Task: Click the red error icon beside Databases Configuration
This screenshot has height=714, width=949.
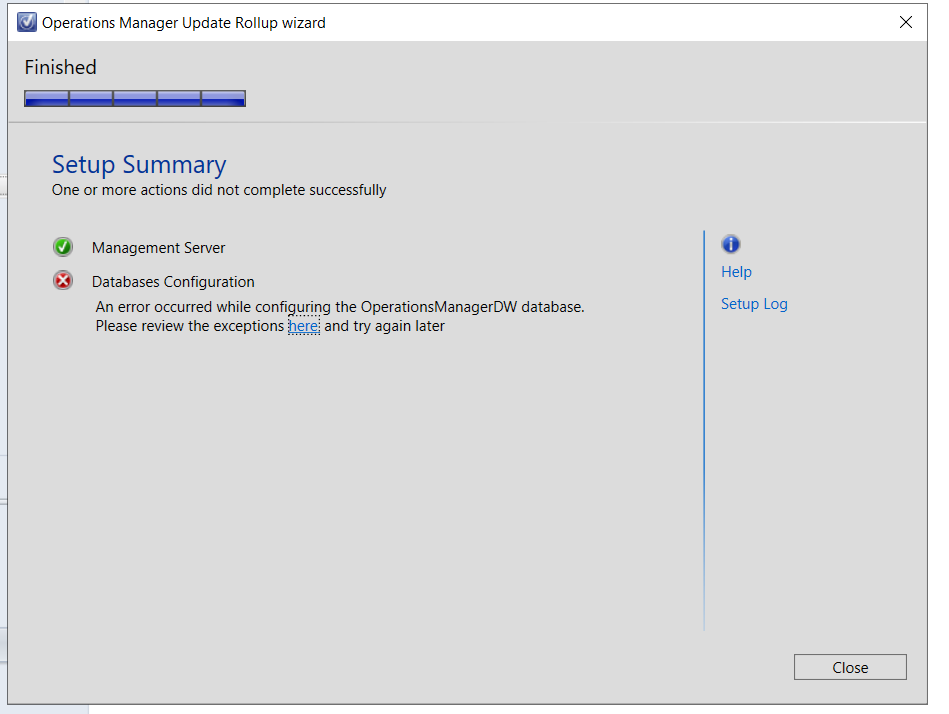Action: click(63, 281)
